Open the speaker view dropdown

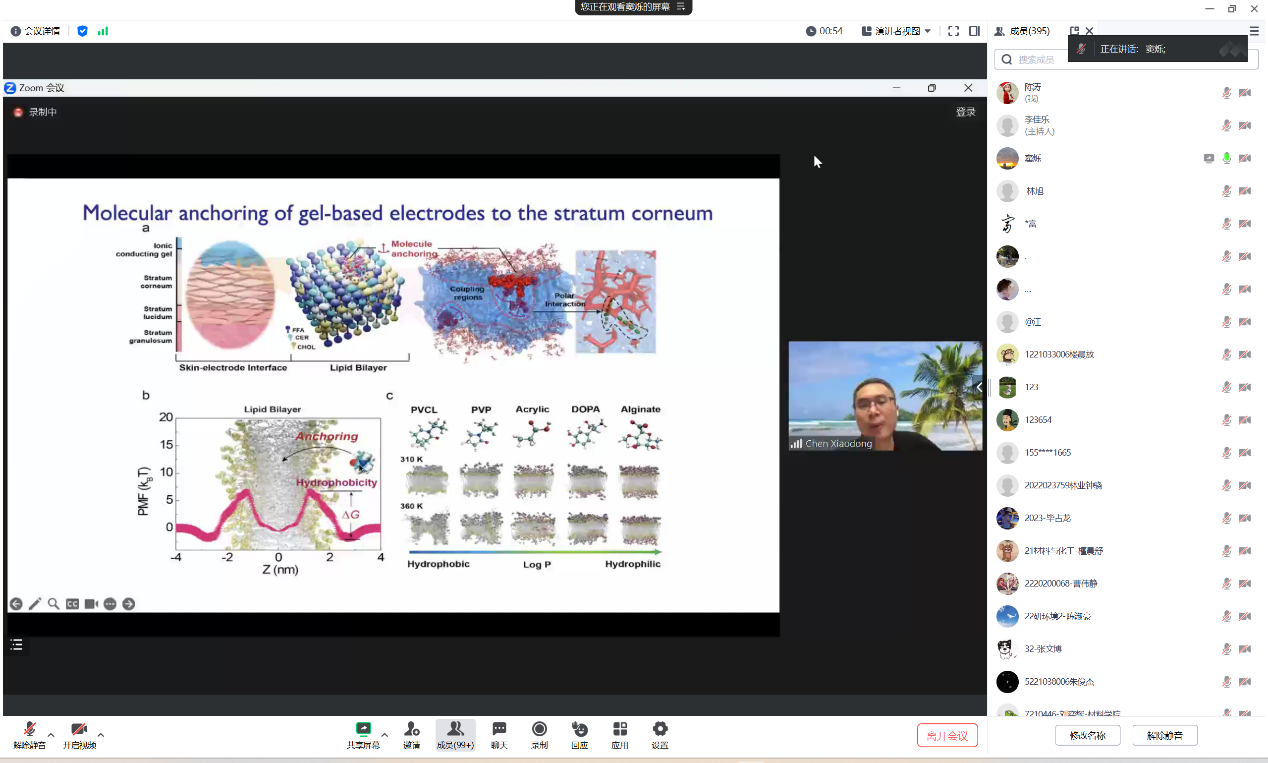896,31
